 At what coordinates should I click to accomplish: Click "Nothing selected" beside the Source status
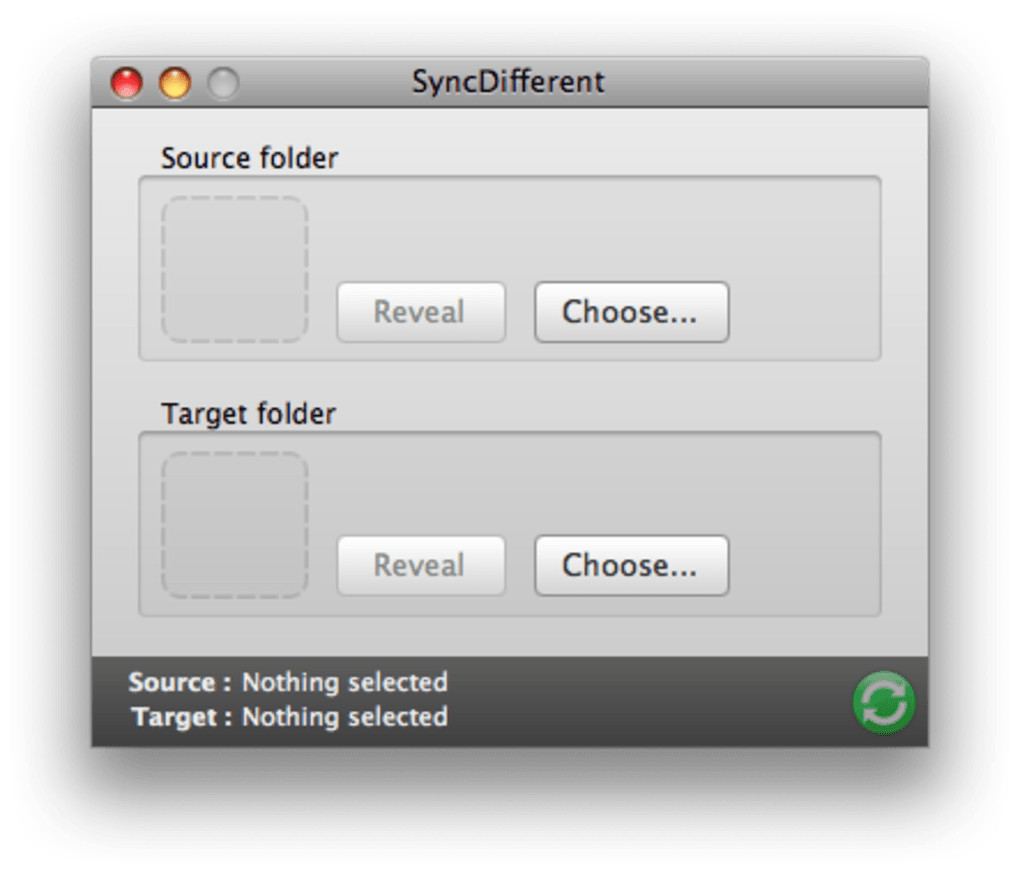click(x=345, y=683)
